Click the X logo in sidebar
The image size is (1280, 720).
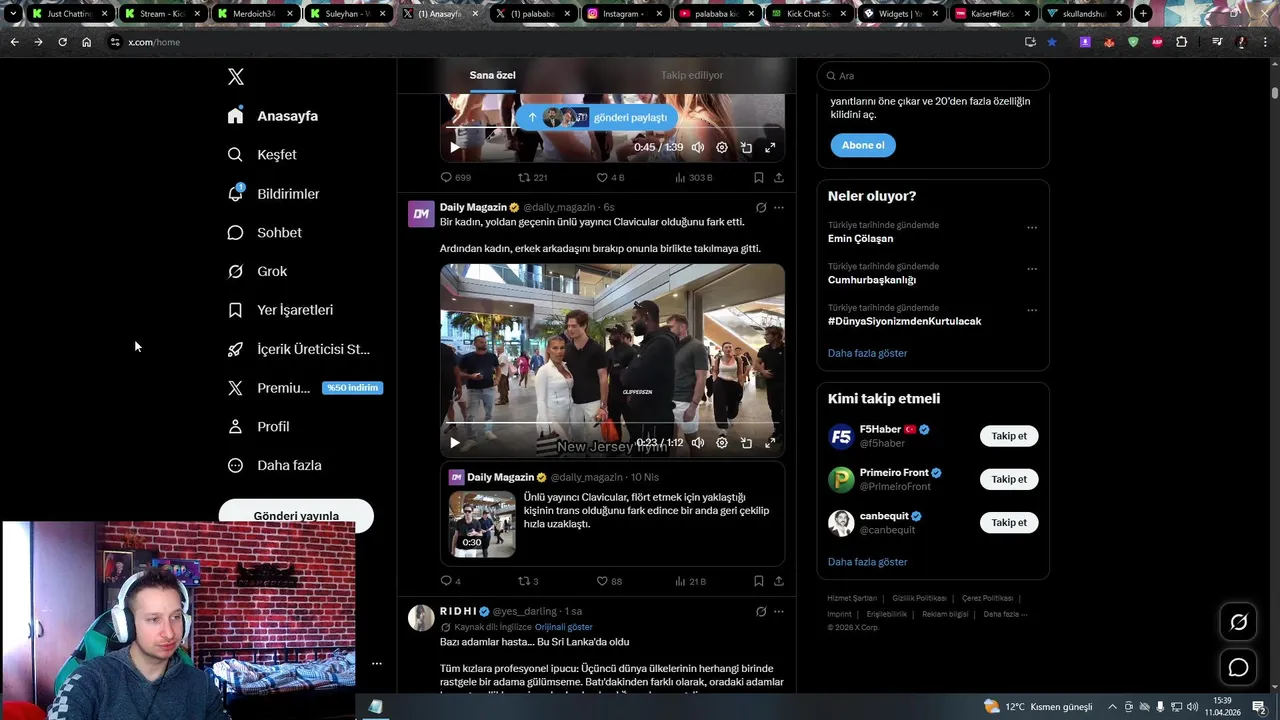click(x=236, y=77)
